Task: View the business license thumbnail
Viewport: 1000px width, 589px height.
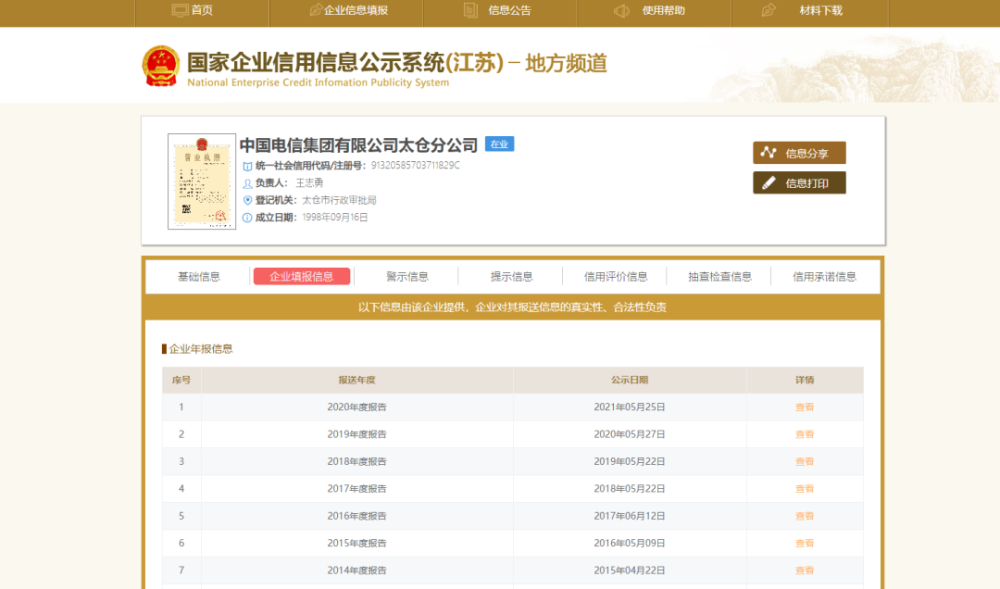Action: [202, 182]
